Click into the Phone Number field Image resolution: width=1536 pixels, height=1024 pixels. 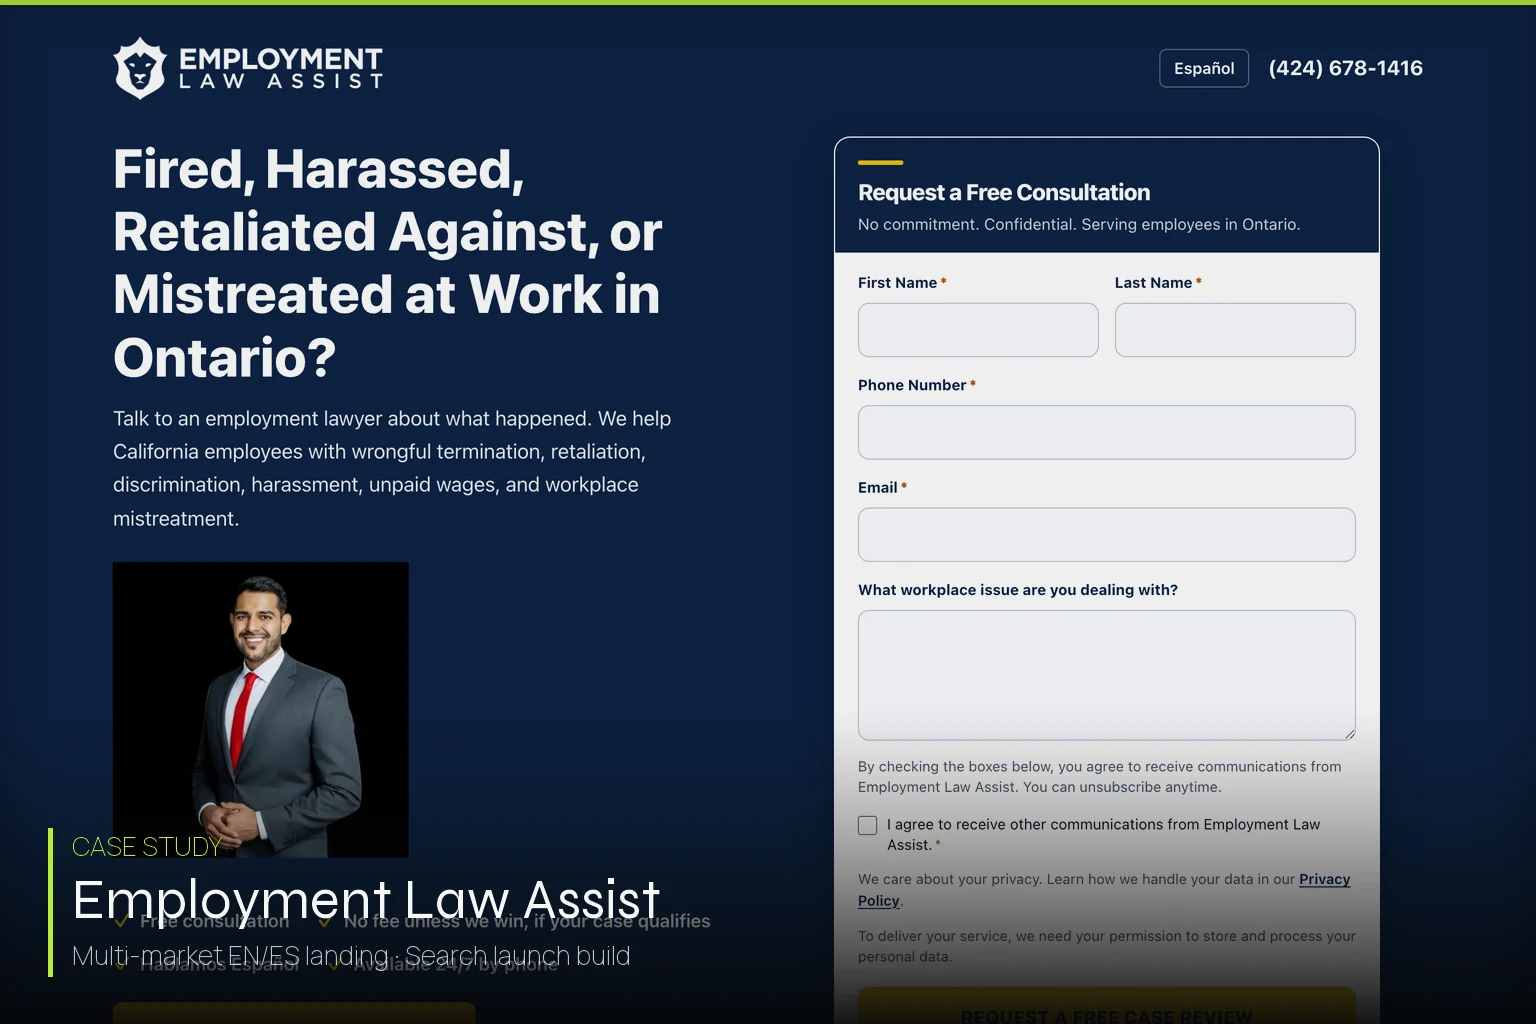point(1107,432)
